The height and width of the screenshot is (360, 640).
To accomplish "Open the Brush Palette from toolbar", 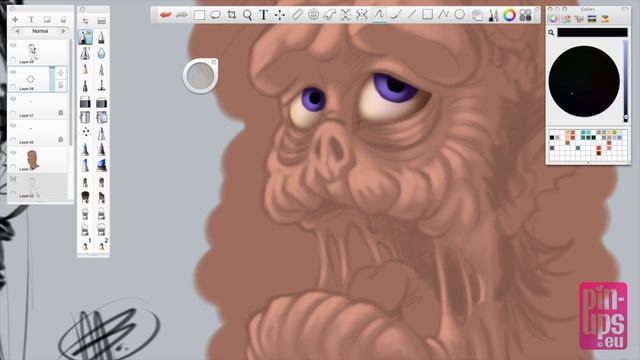I will click(x=493, y=16).
